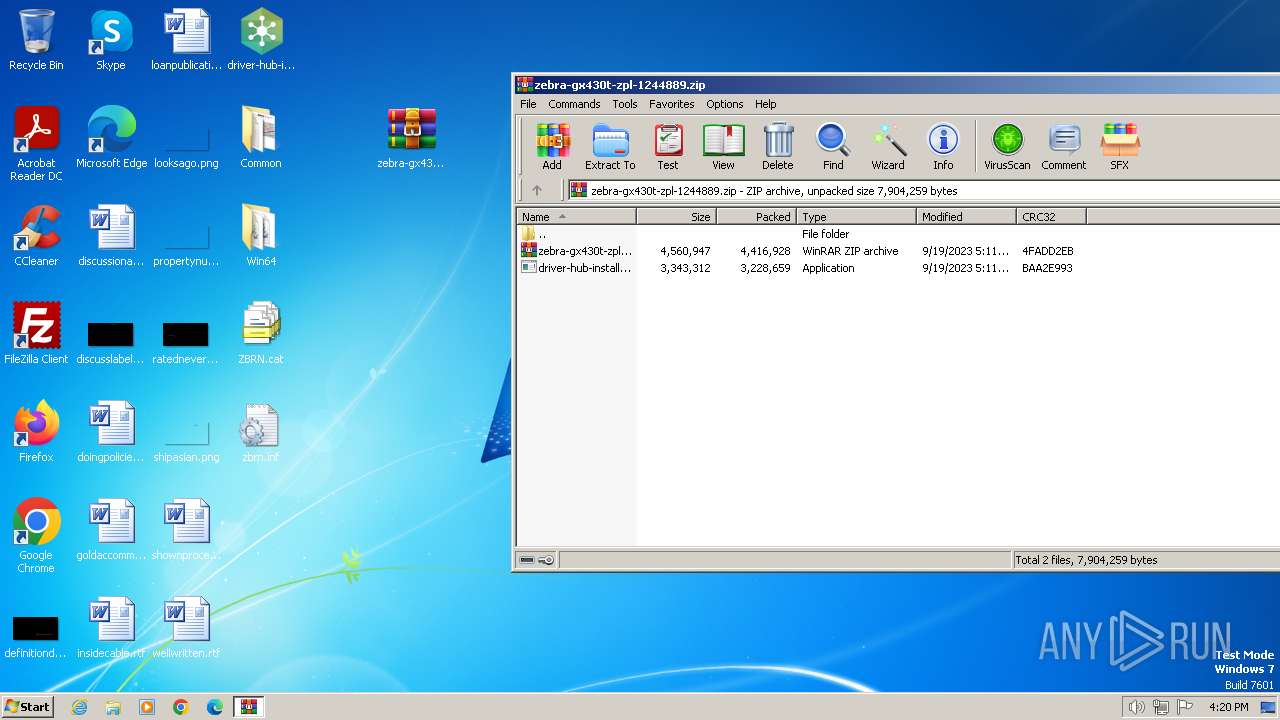Sort by the Packed column header
This screenshot has width=1280, height=720.
[x=756, y=216]
